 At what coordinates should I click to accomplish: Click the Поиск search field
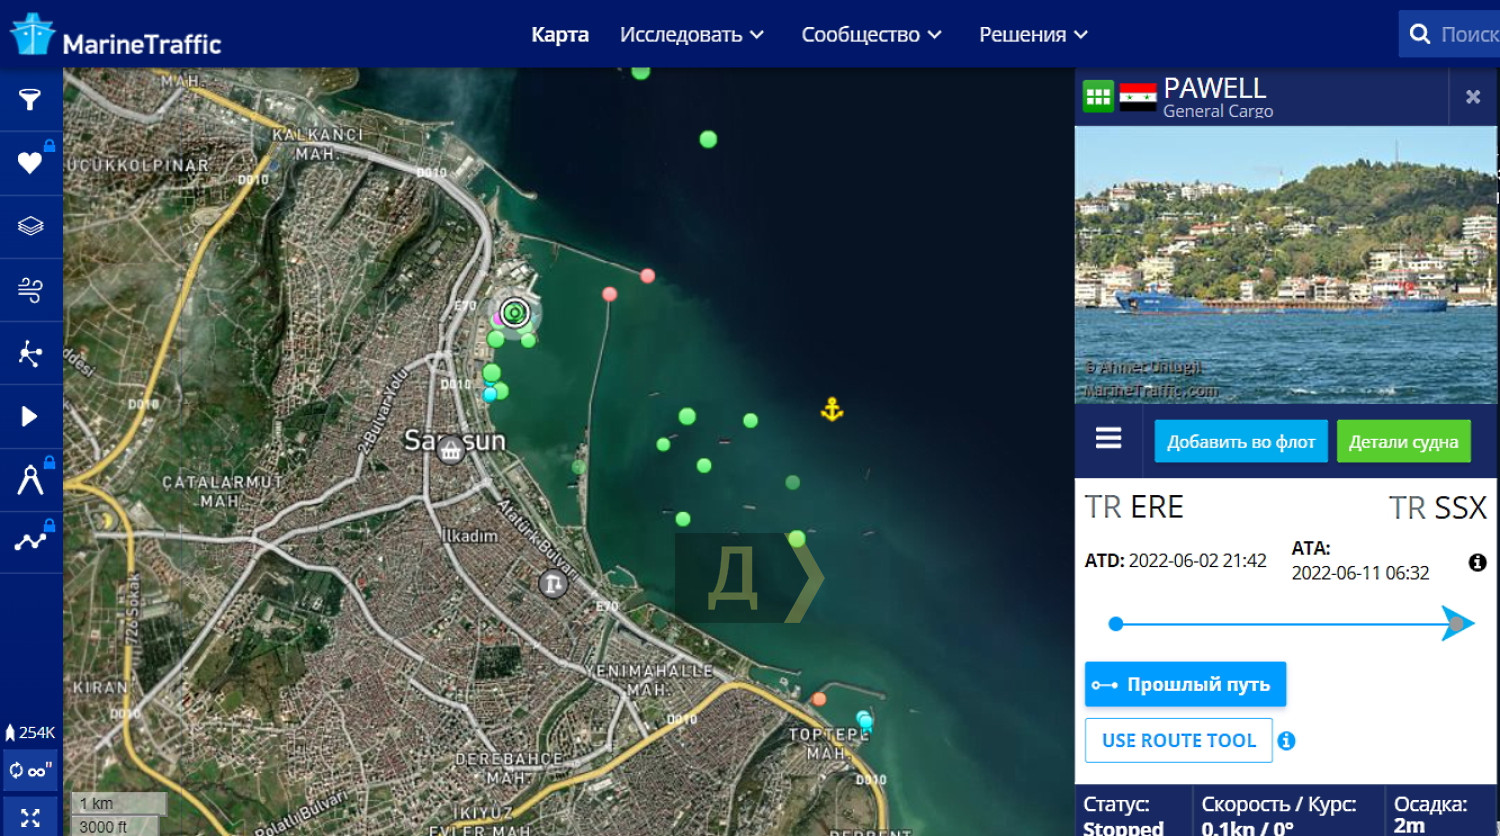pos(1466,35)
